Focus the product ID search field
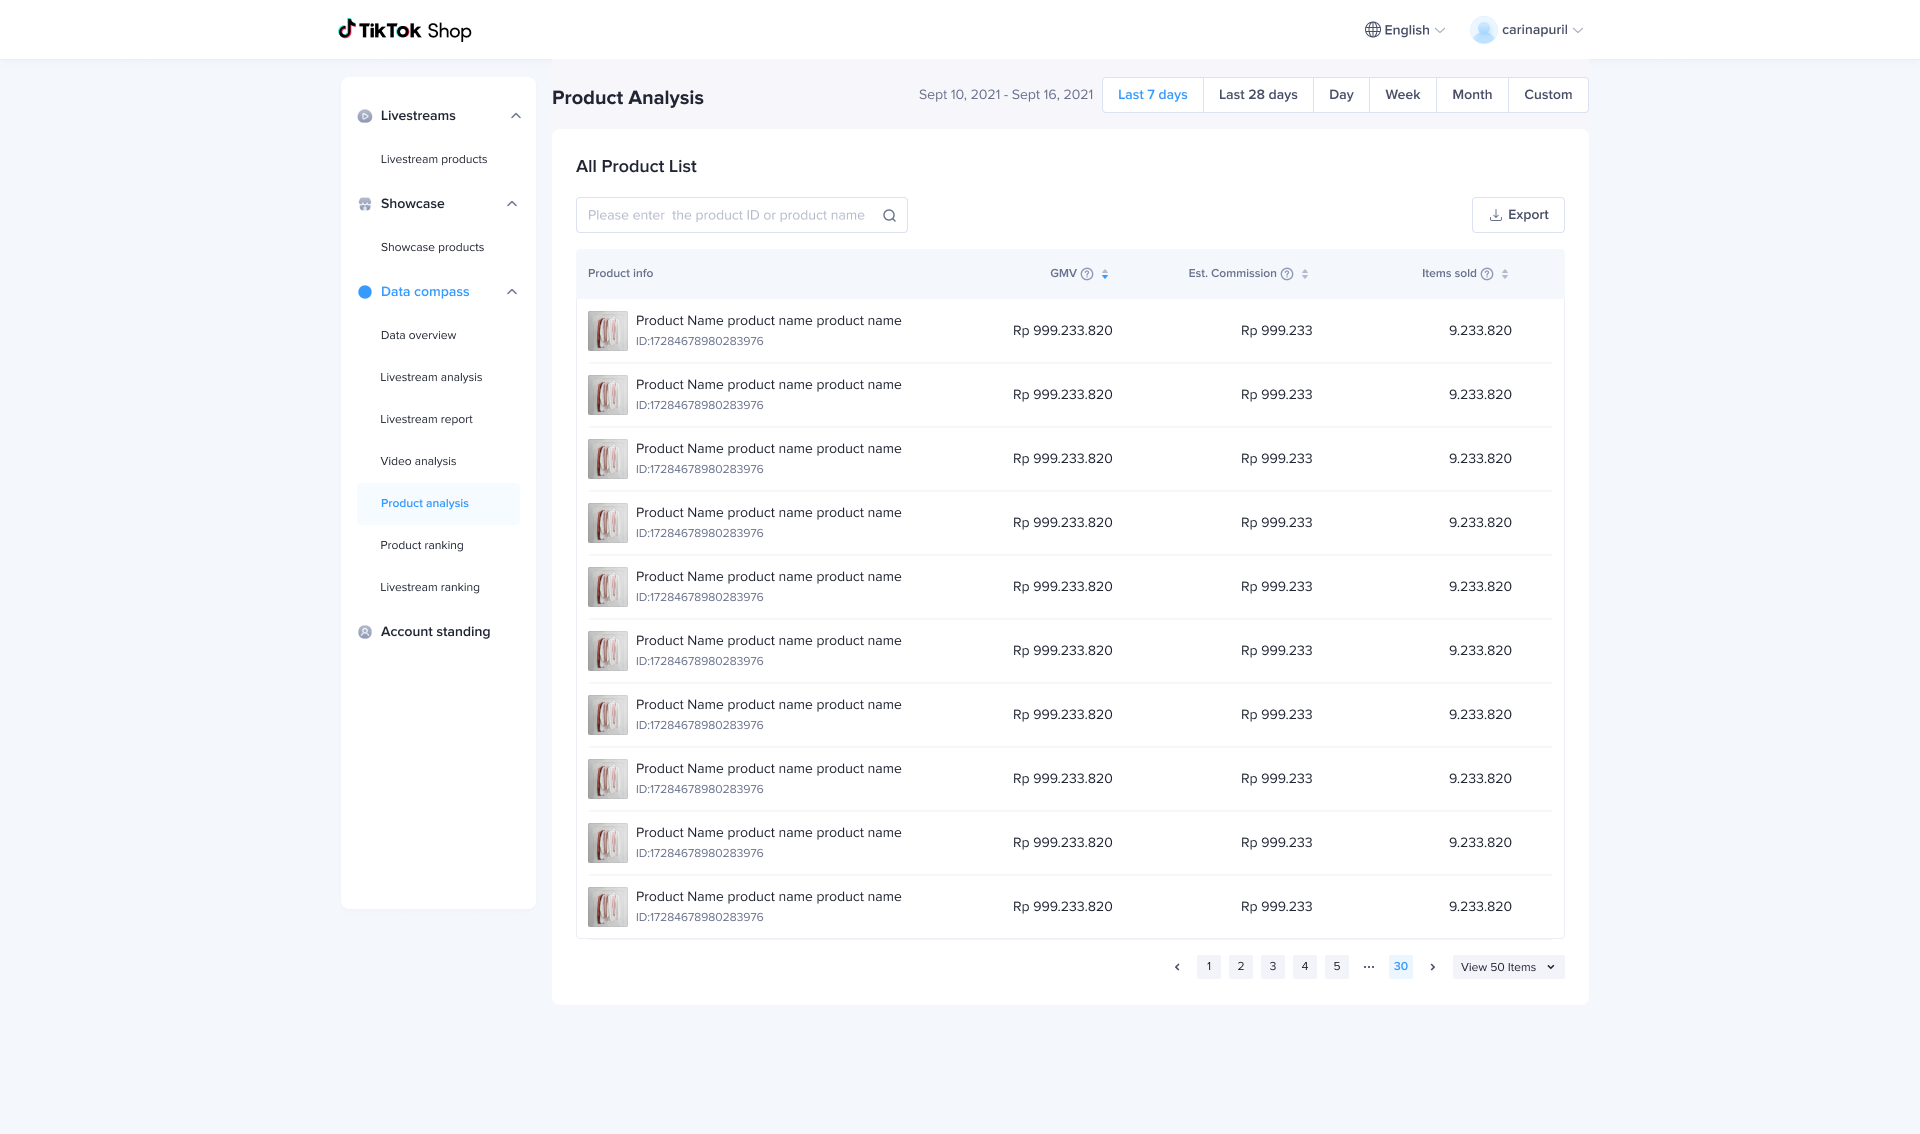Image resolution: width=1920 pixels, height=1134 pixels. (x=727, y=215)
